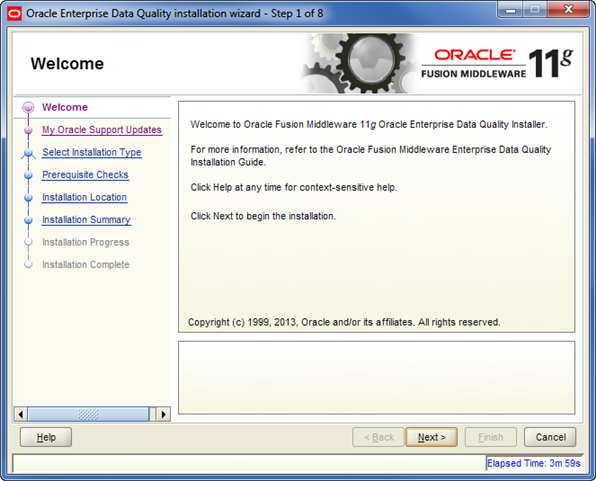
Task: Proceed with the Next button
Action: (x=431, y=437)
